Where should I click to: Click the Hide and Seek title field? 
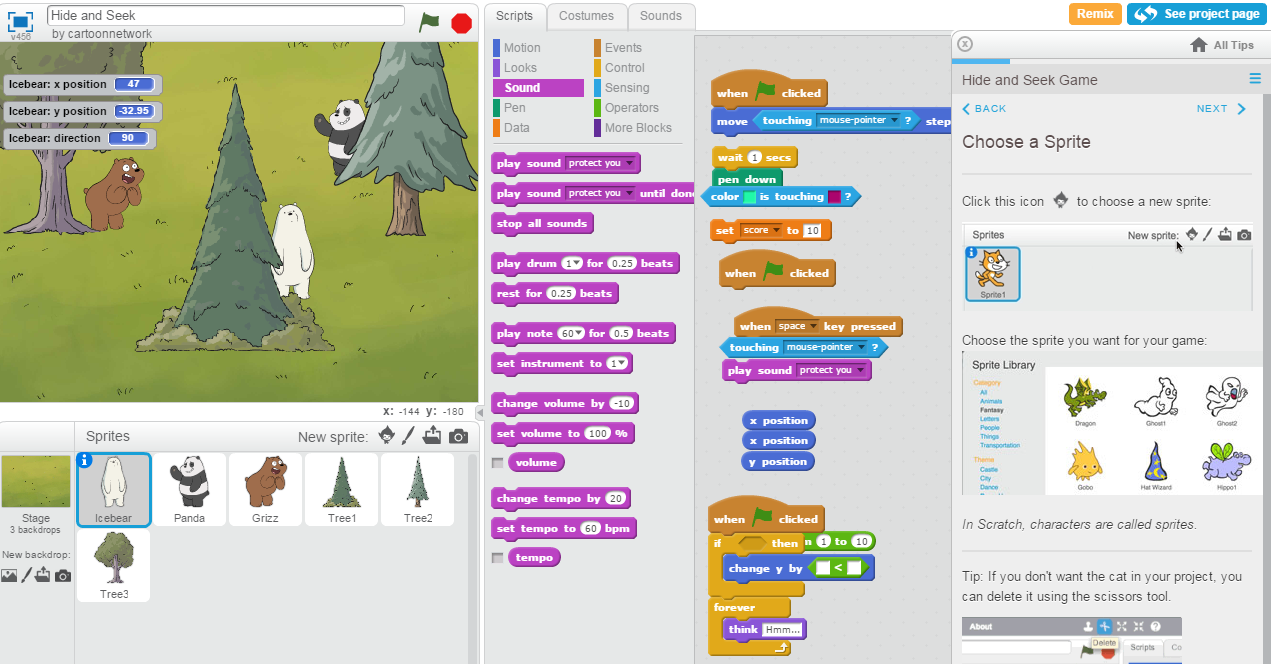(x=226, y=15)
